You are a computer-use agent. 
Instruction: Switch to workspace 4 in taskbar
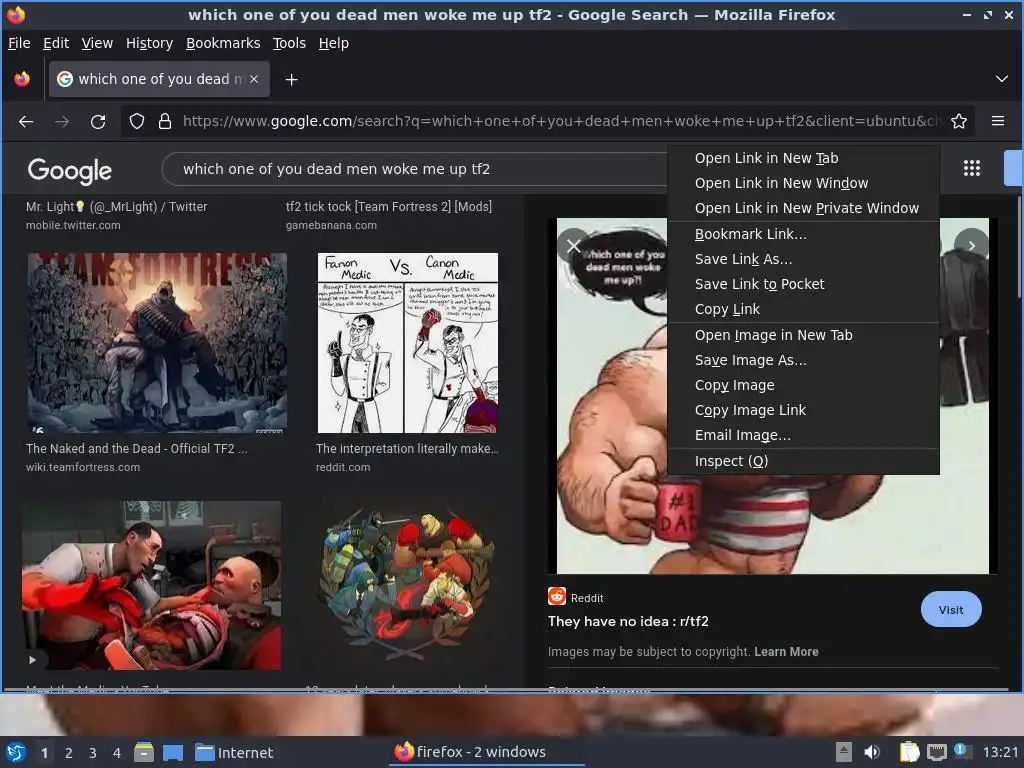tap(117, 753)
